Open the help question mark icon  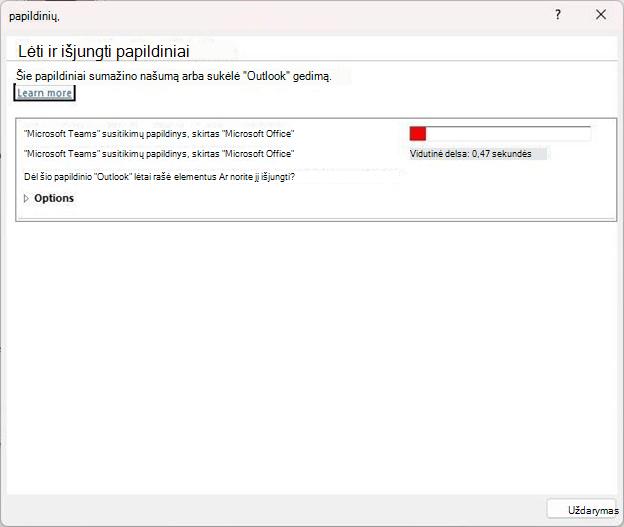(x=558, y=15)
